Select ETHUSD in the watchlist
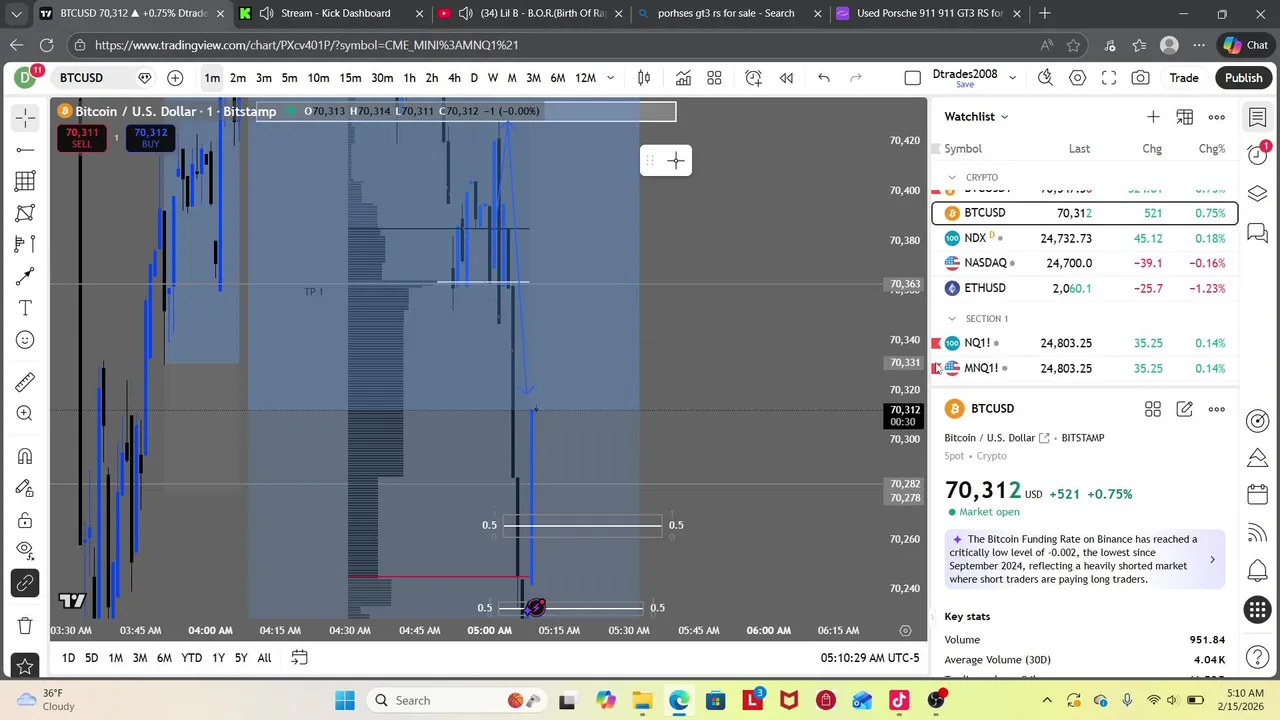 (x=1085, y=288)
